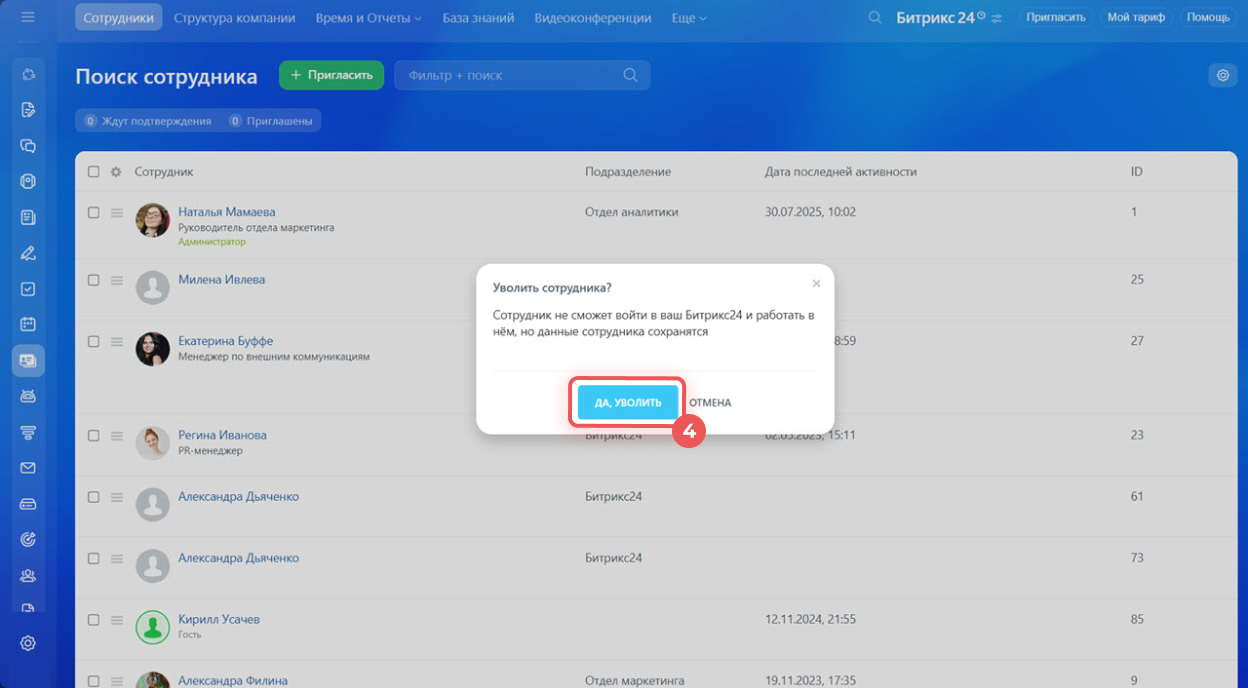The image size is (1248, 688).
Task: Open actions menu for Дьяченко ID 61
Action: [x=116, y=497]
